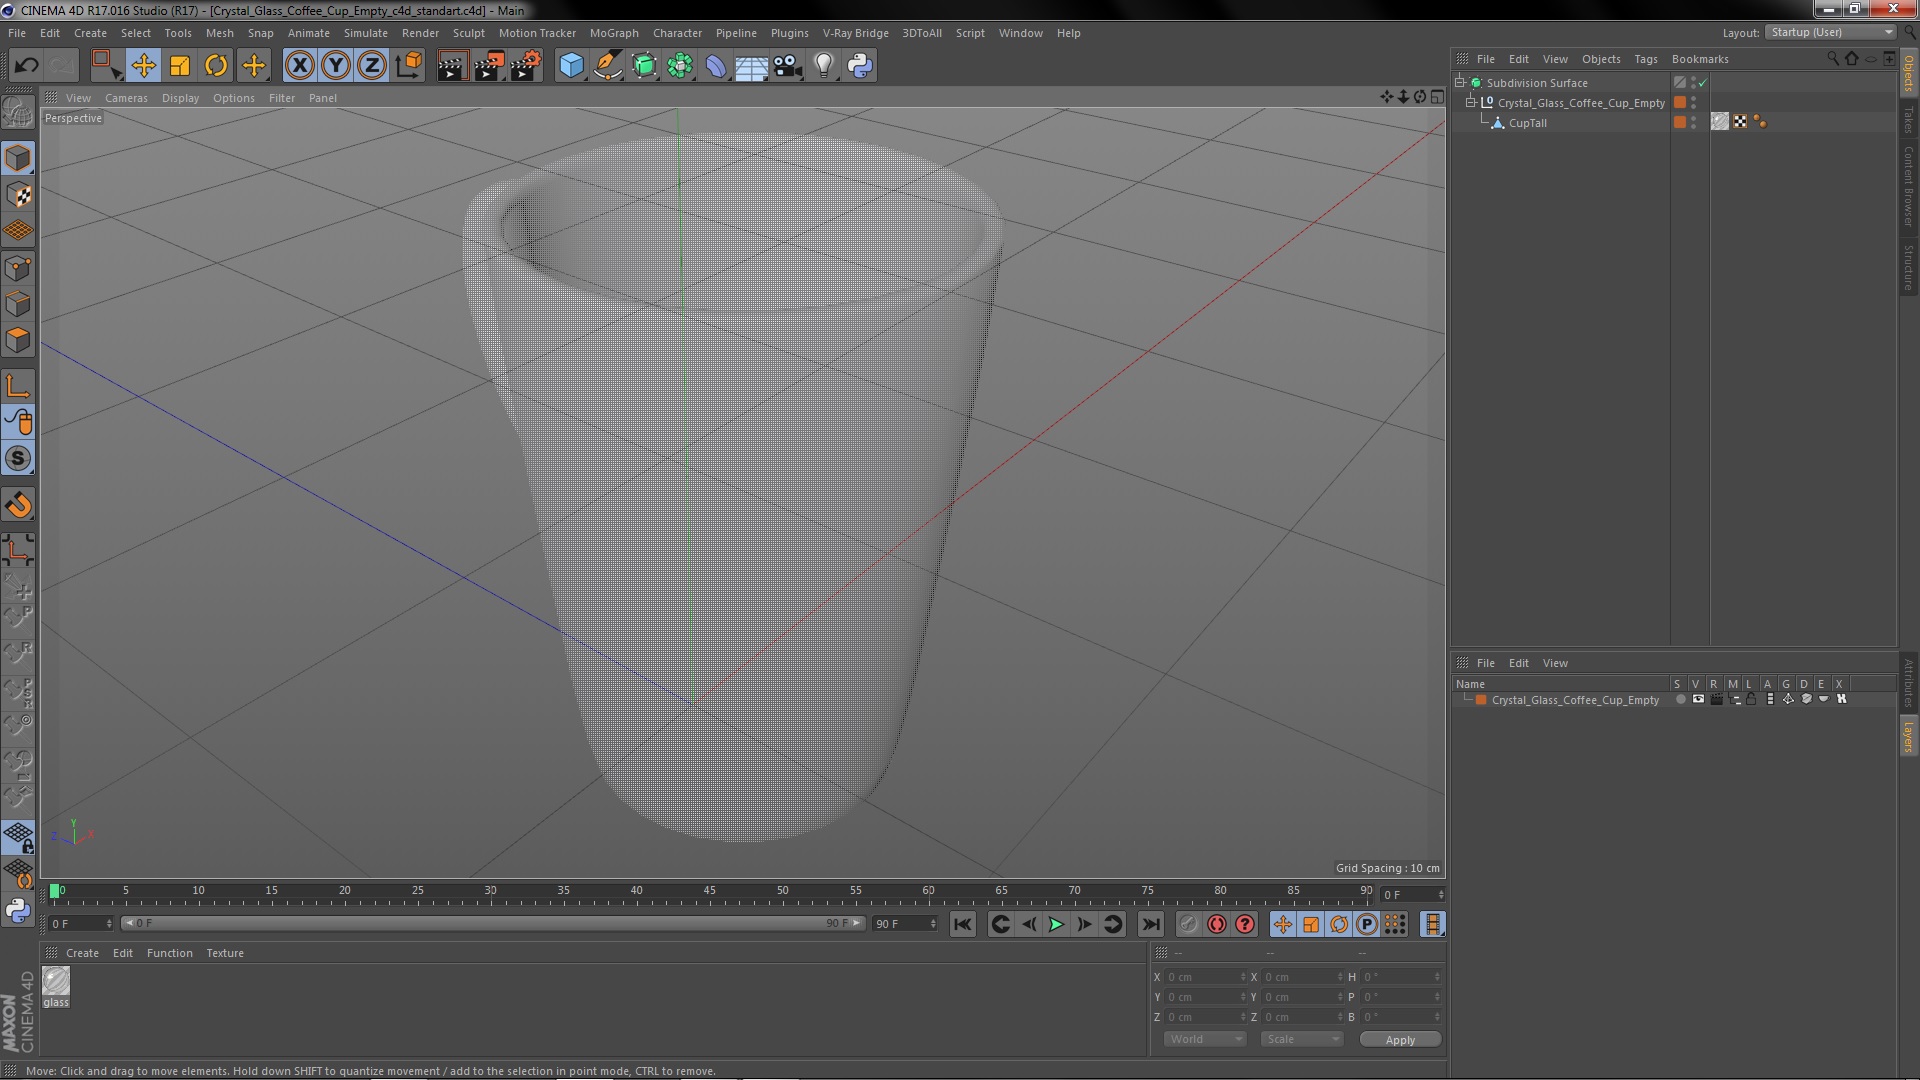Screen dimensions: 1920x1080
Task: Switch to Texture mode in left palette
Action: click(18, 195)
